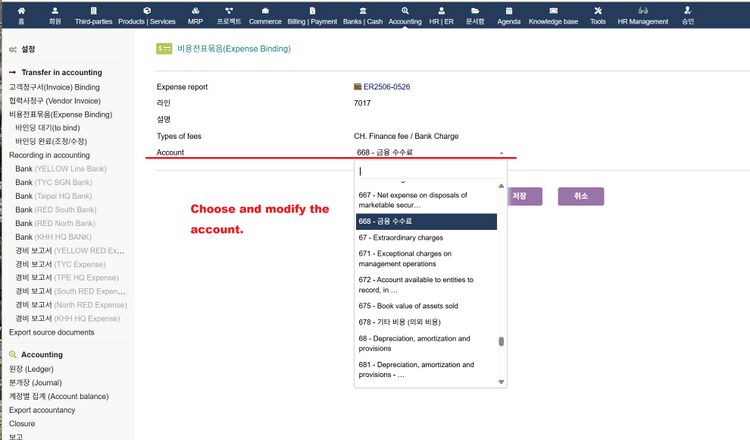Screen dimensions: 750x440
Task: Open the HR Management module icon
Action: pos(643,11)
